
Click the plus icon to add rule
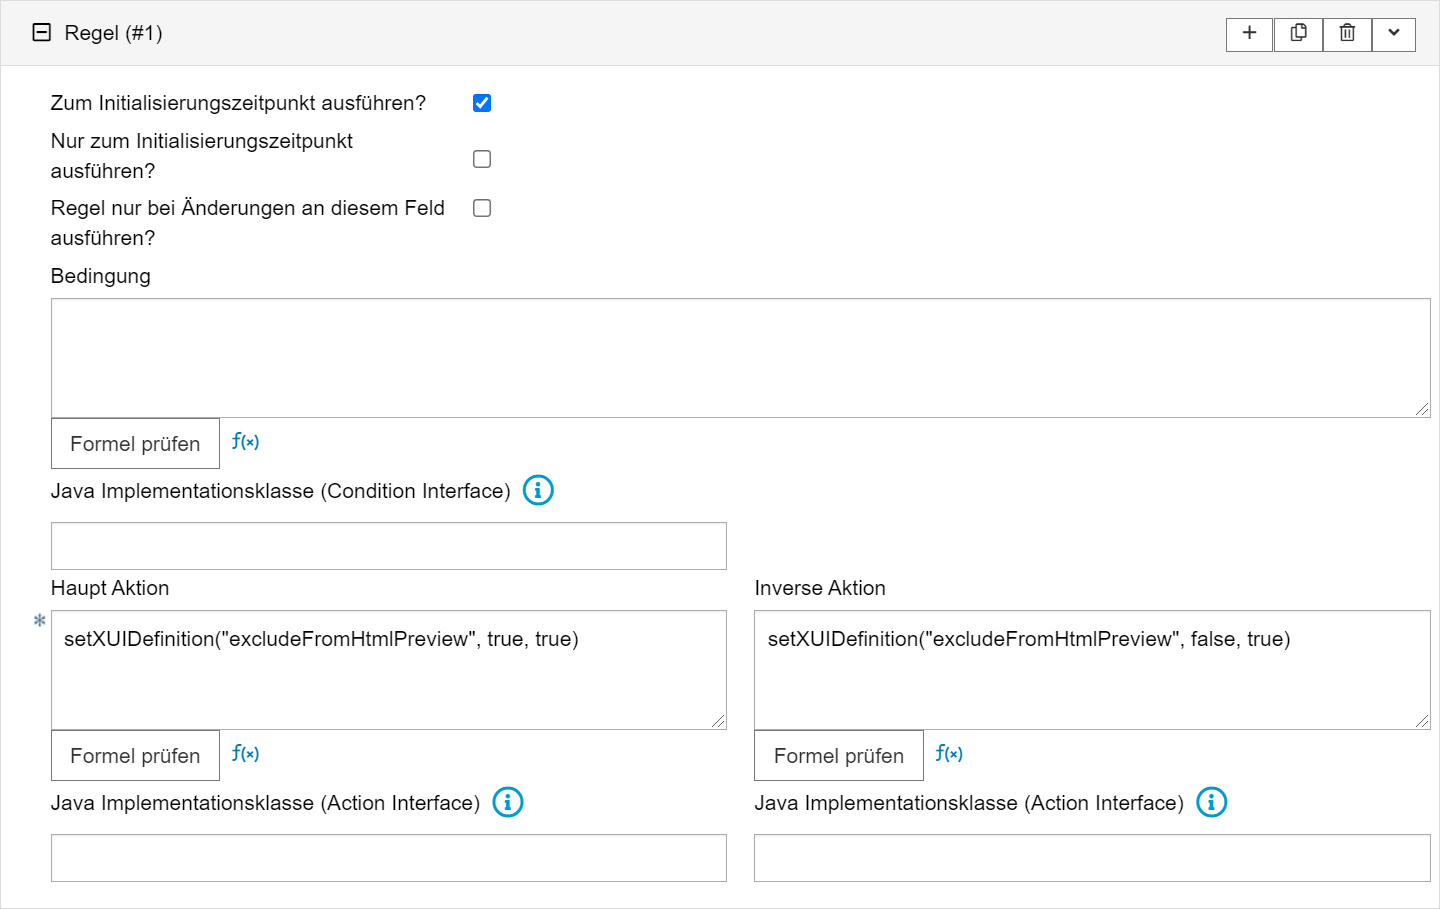1249,34
